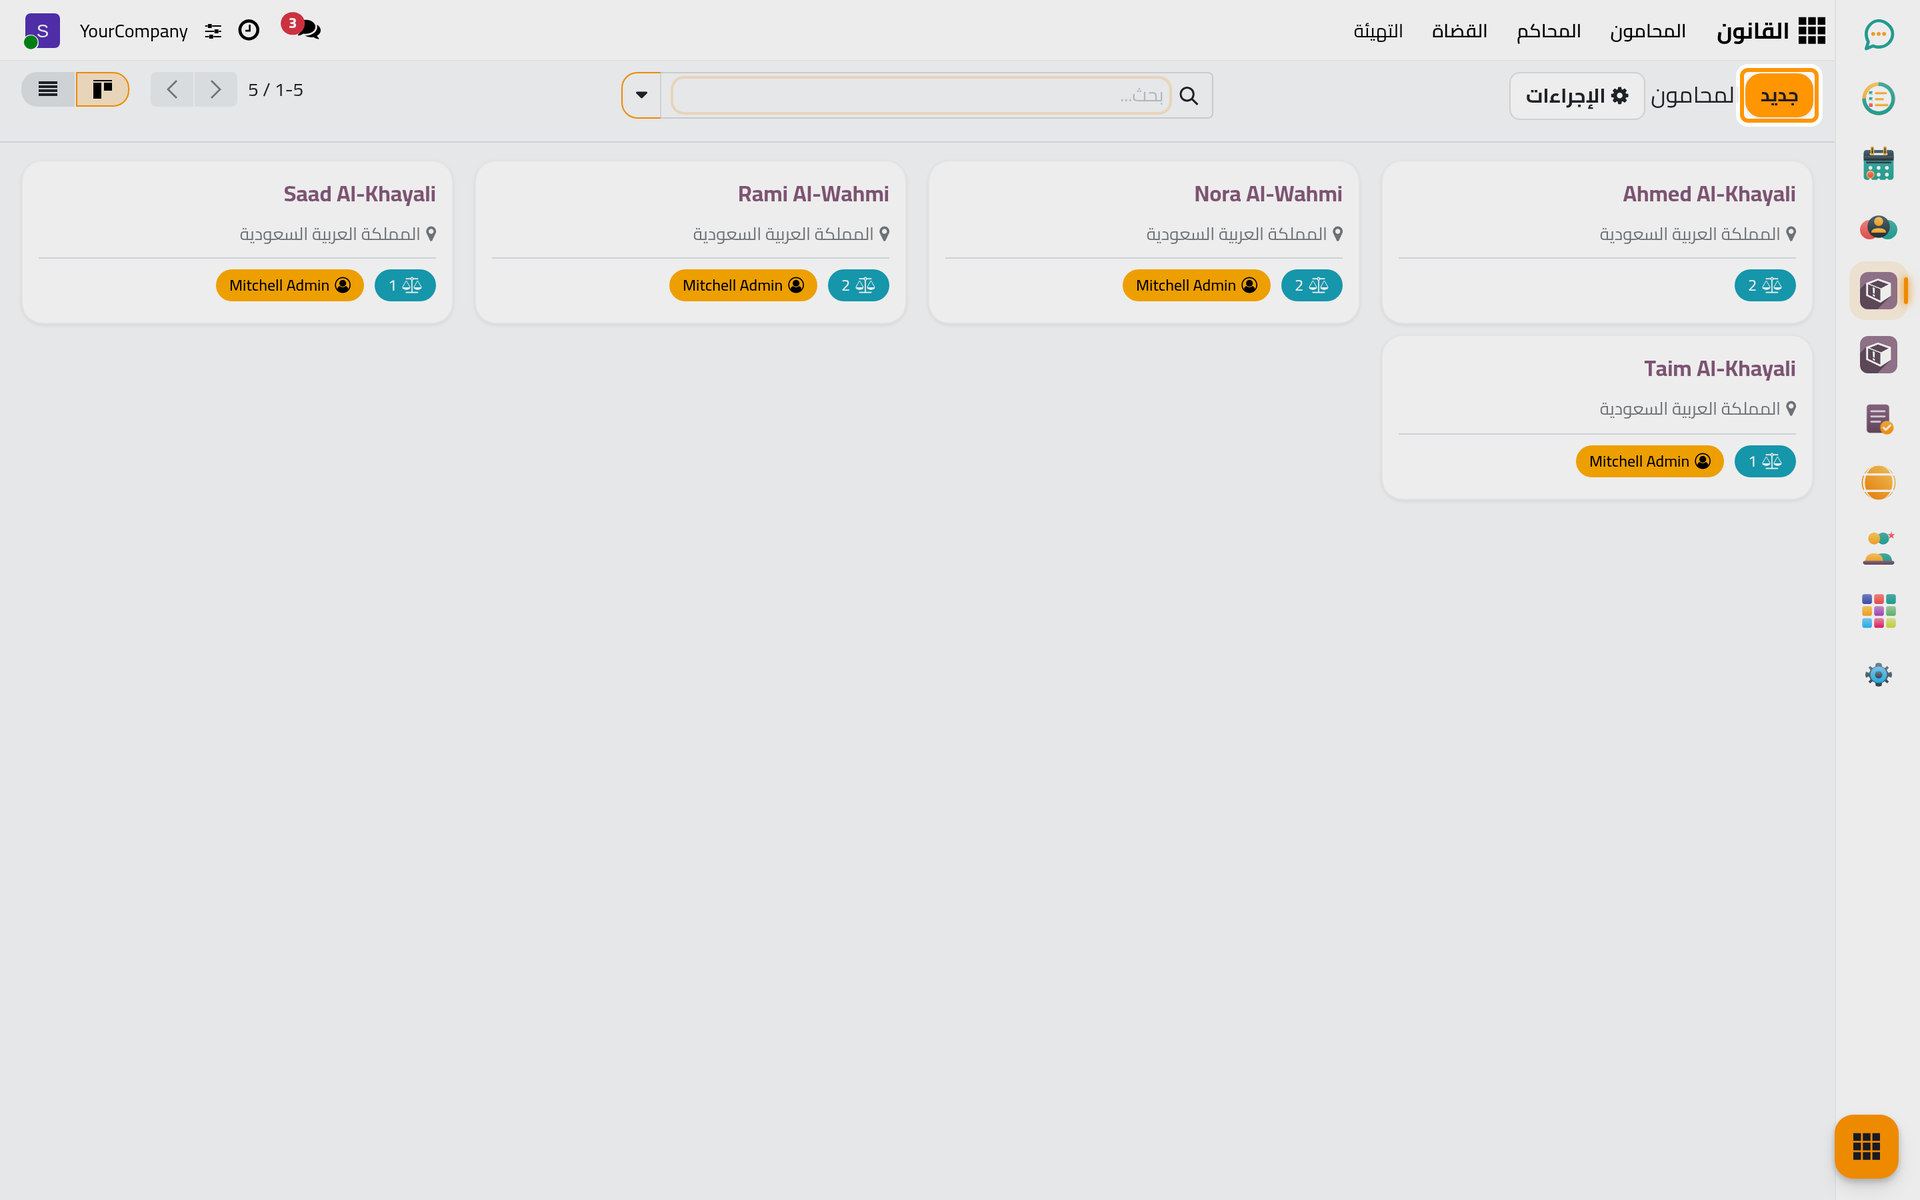Open the Taim Al-Khayali lawyer card
This screenshot has height=1200, width=1920.
1596,417
